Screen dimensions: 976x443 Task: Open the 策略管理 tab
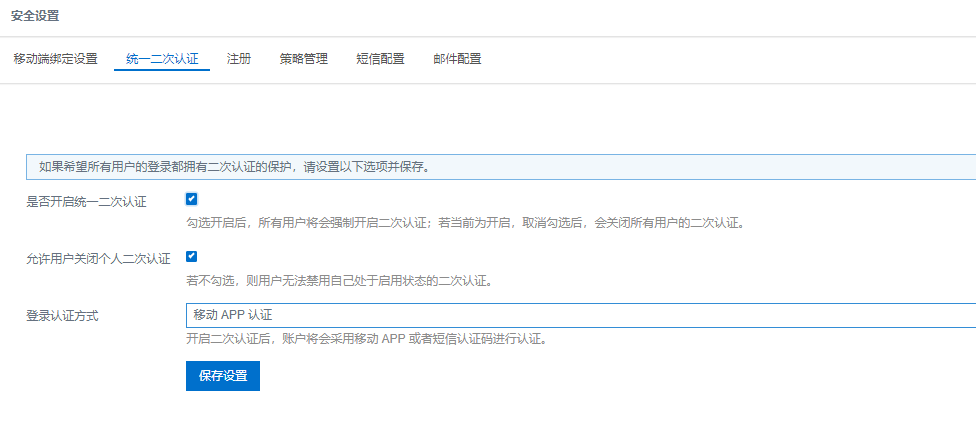pyautogui.click(x=304, y=59)
